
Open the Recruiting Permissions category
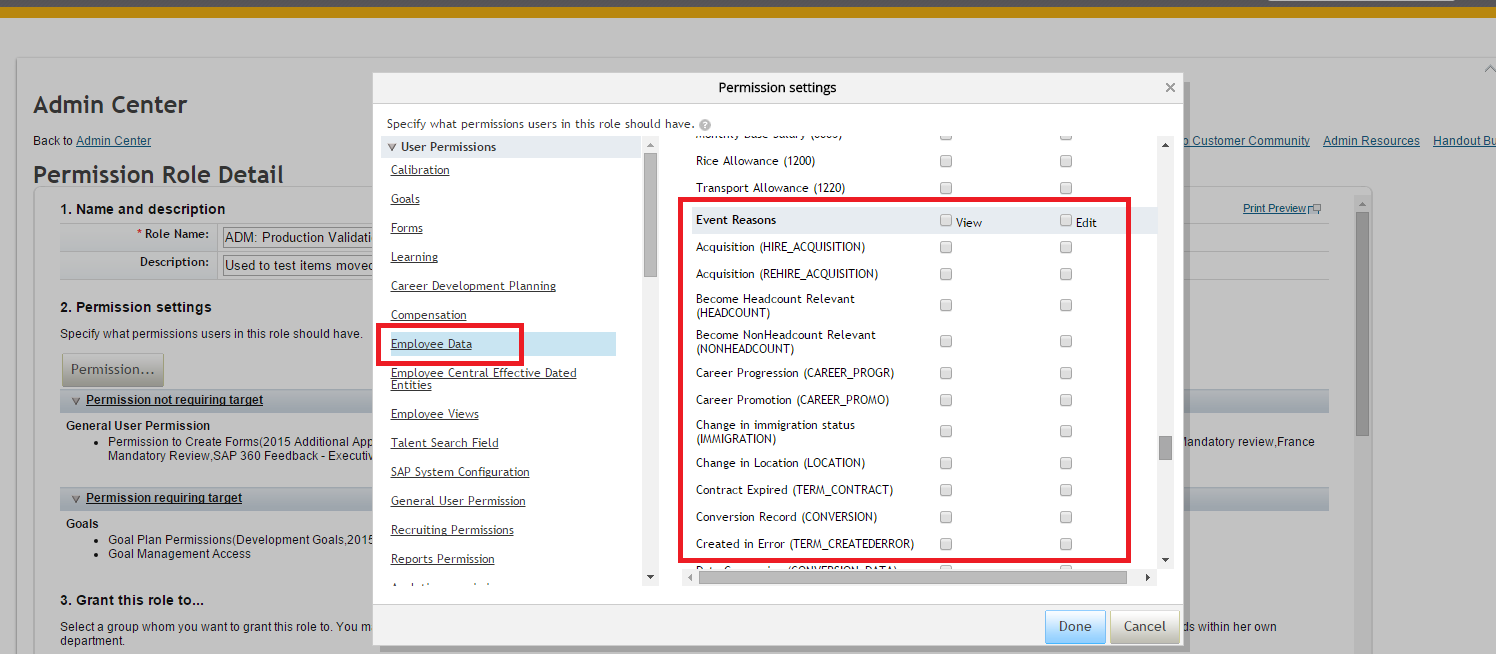pos(452,530)
